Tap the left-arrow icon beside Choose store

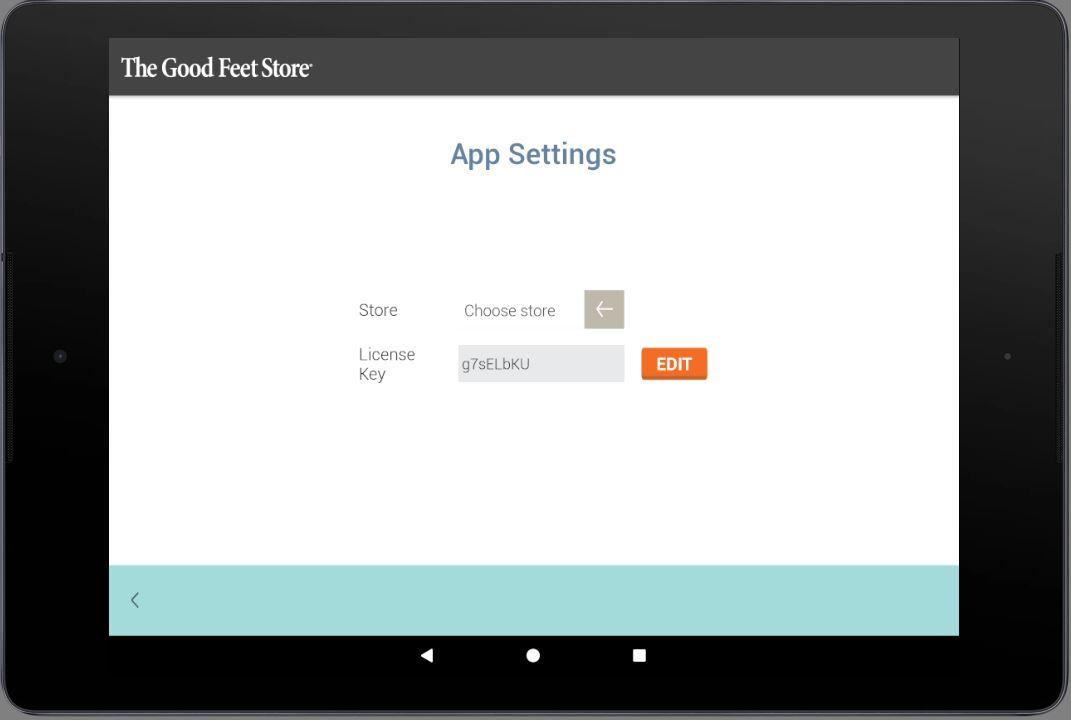[x=604, y=309]
